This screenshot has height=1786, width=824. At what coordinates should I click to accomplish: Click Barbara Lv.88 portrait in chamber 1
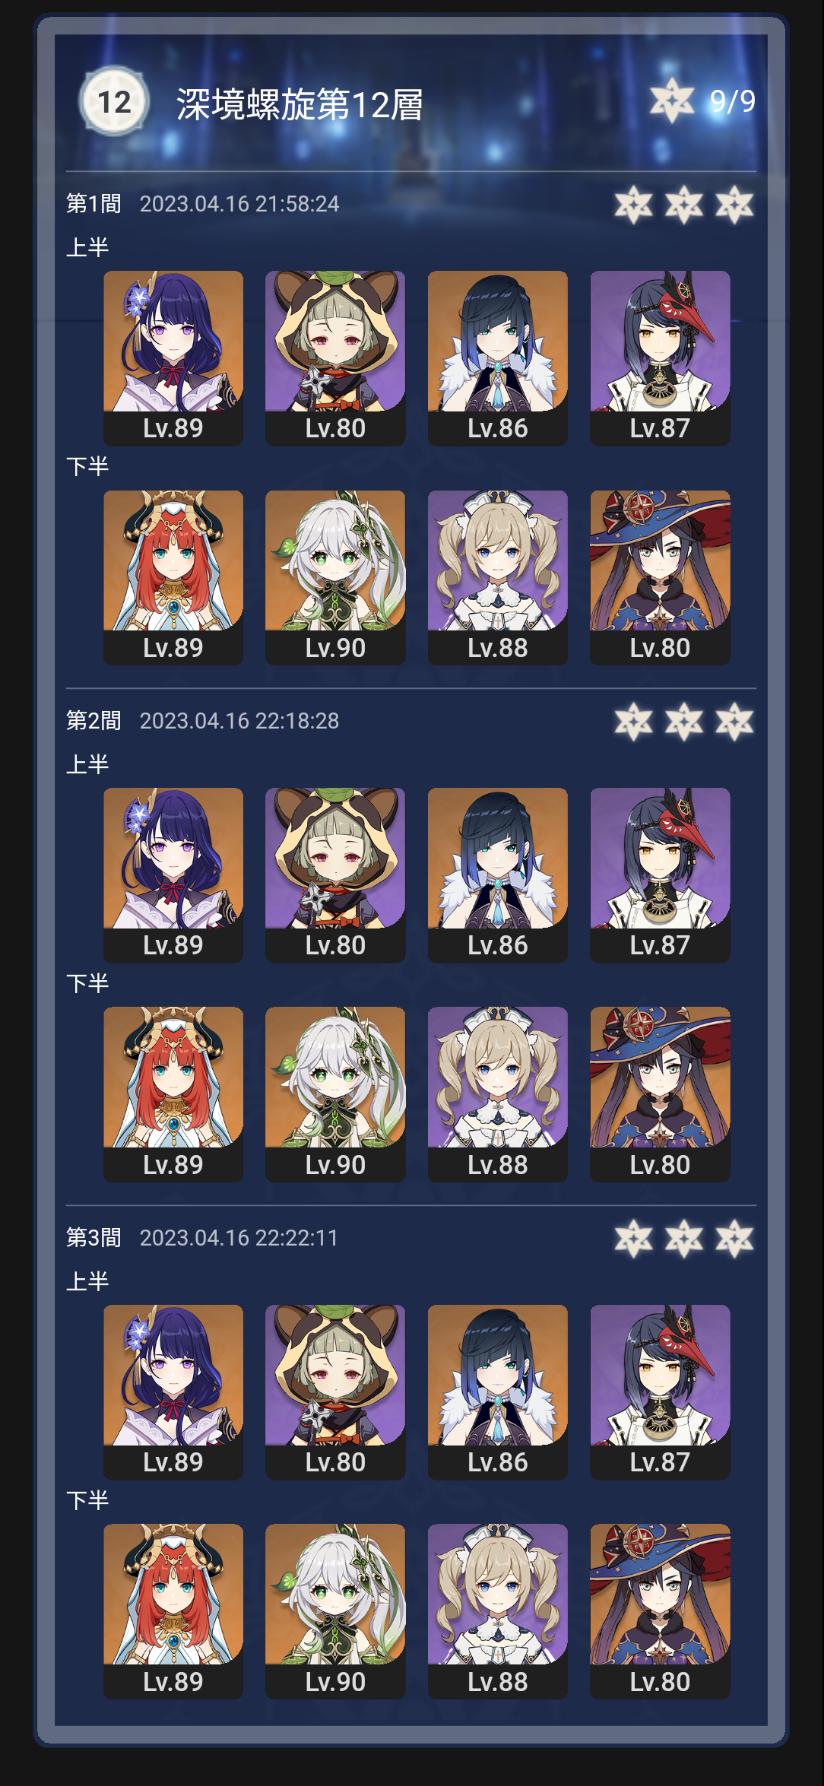coord(497,577)
